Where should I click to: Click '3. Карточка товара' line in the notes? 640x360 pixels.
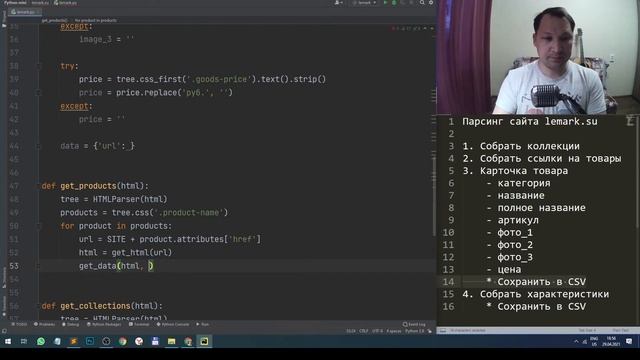tap(515, 171)
